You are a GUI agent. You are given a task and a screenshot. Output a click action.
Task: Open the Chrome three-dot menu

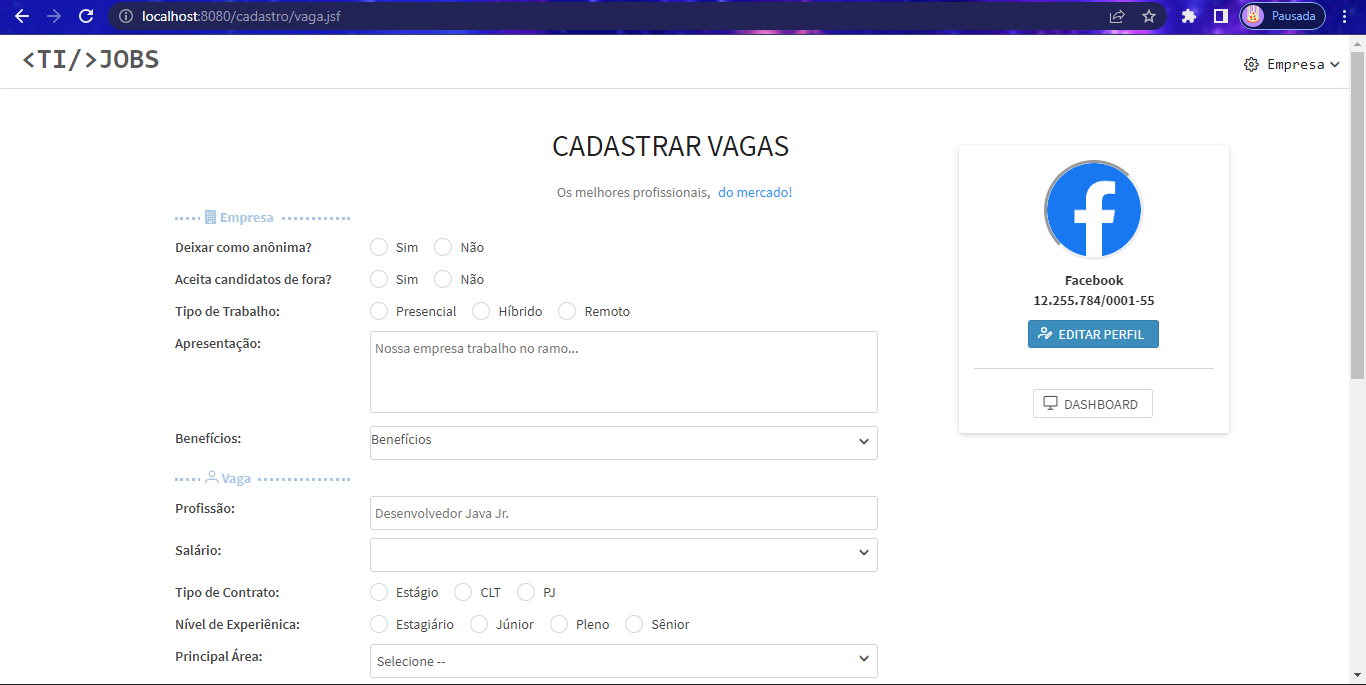[x=1344, y=16]
